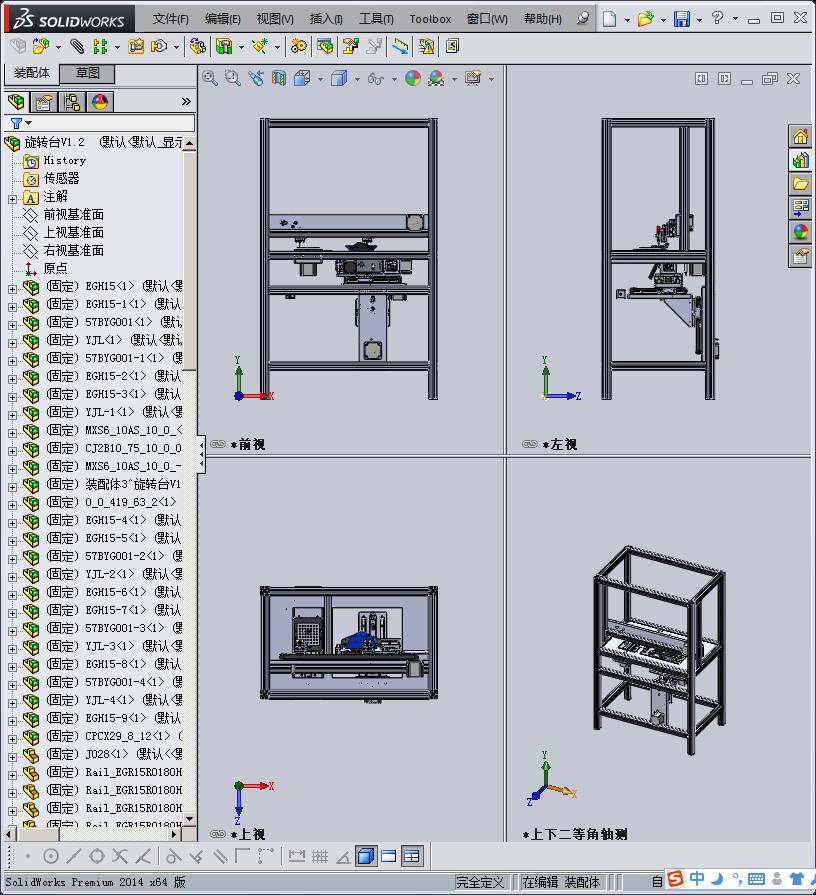Select Zoom to Area tool
The height and width of the screenshot is (895, 816).
point(232,78)
